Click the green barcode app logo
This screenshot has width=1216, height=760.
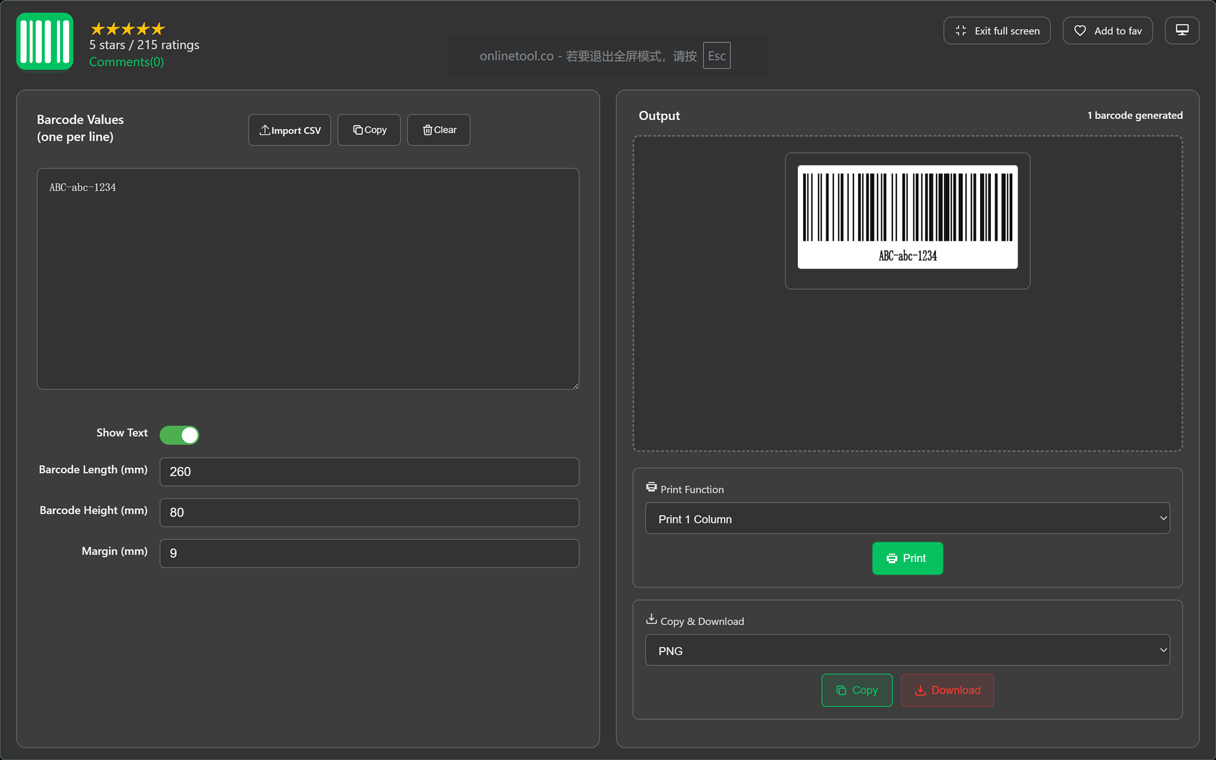pyautogui.click(x=45, y=42)
